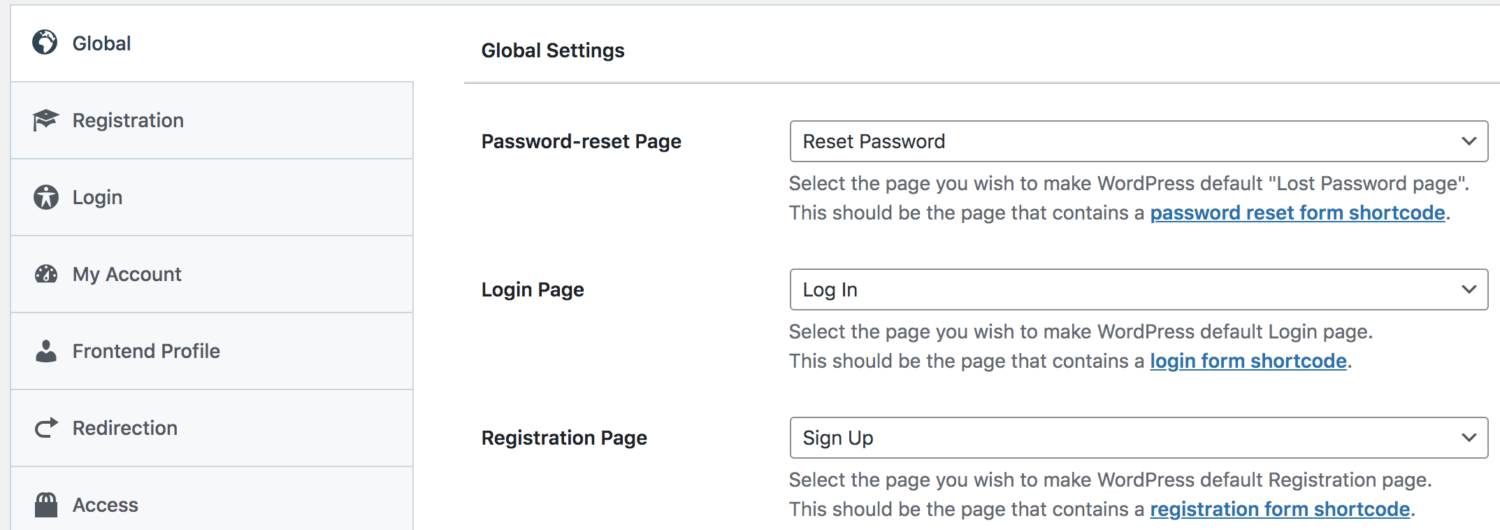This screenshot has width=1500, height=530.
Task: Open the login form shortcode link
Action: pos(1248,361)
